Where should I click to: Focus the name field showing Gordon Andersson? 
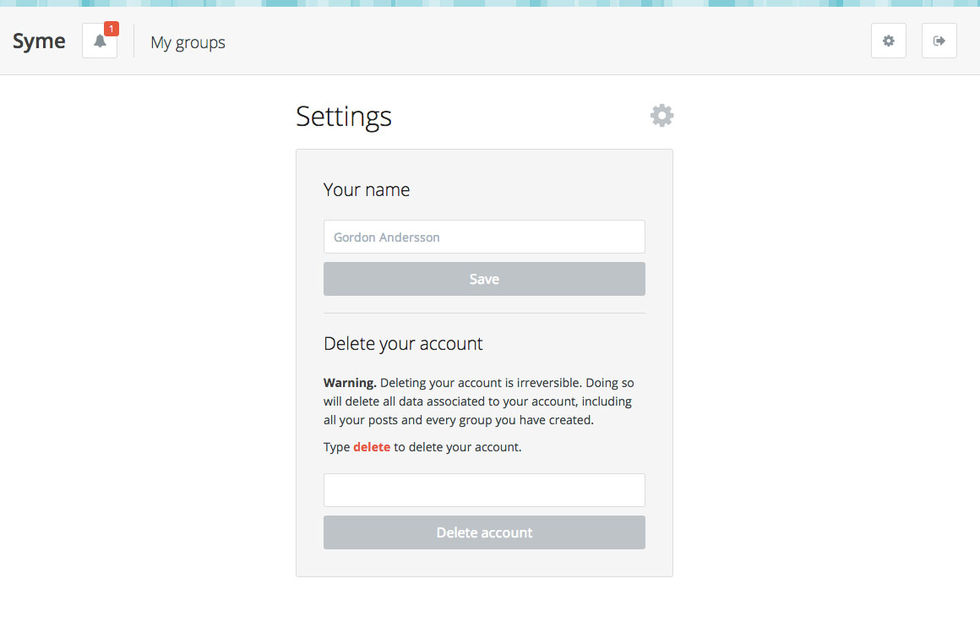point(484,237)
